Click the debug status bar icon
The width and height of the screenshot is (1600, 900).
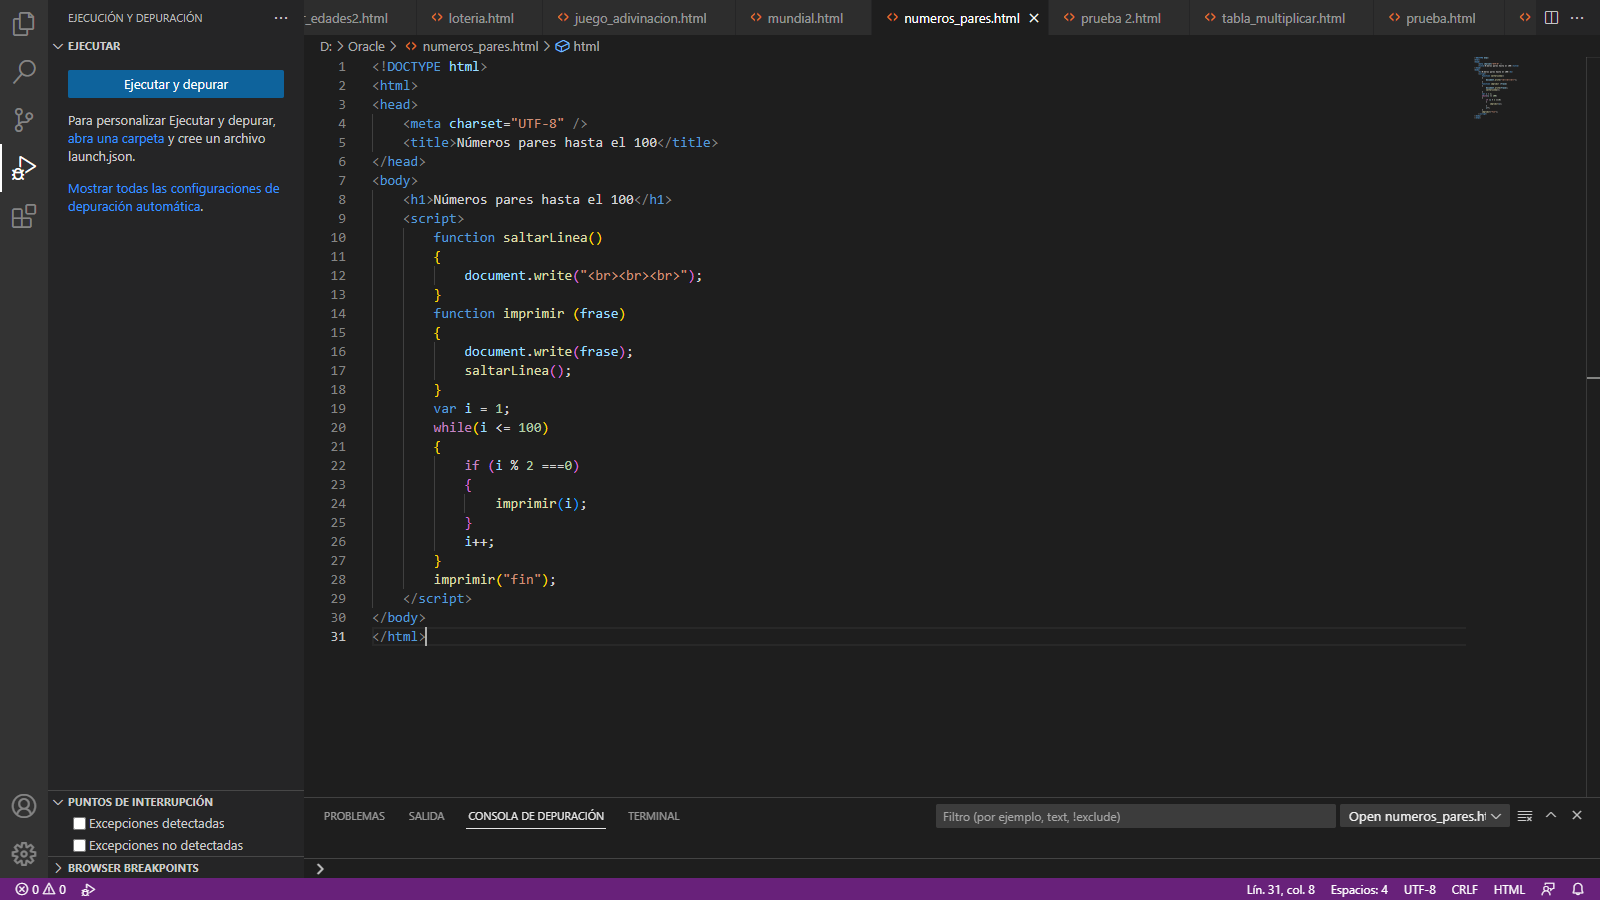(88, 889)
